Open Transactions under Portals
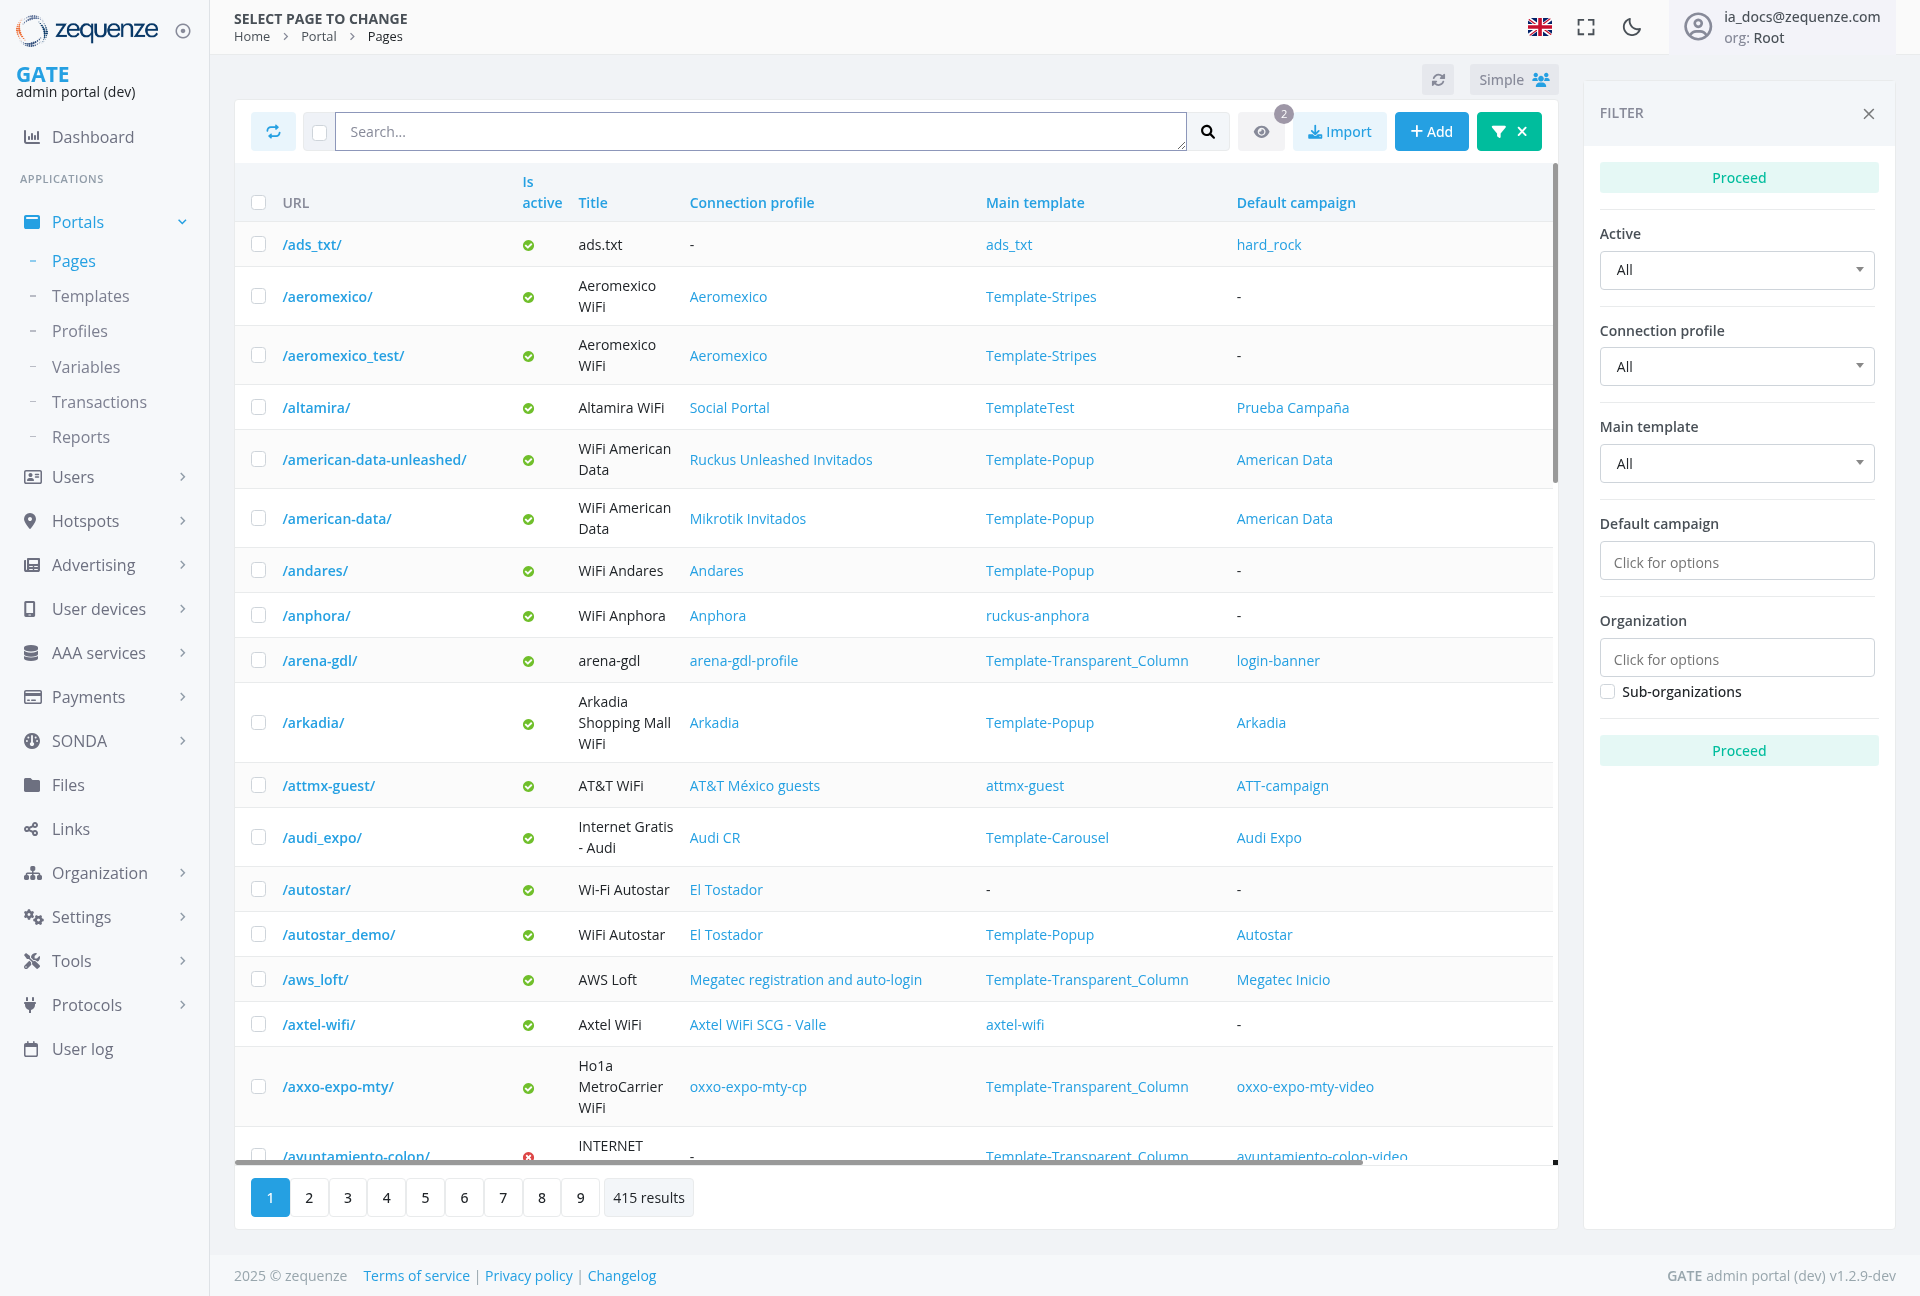The image size is (1920, 1296). coord(99,402)
